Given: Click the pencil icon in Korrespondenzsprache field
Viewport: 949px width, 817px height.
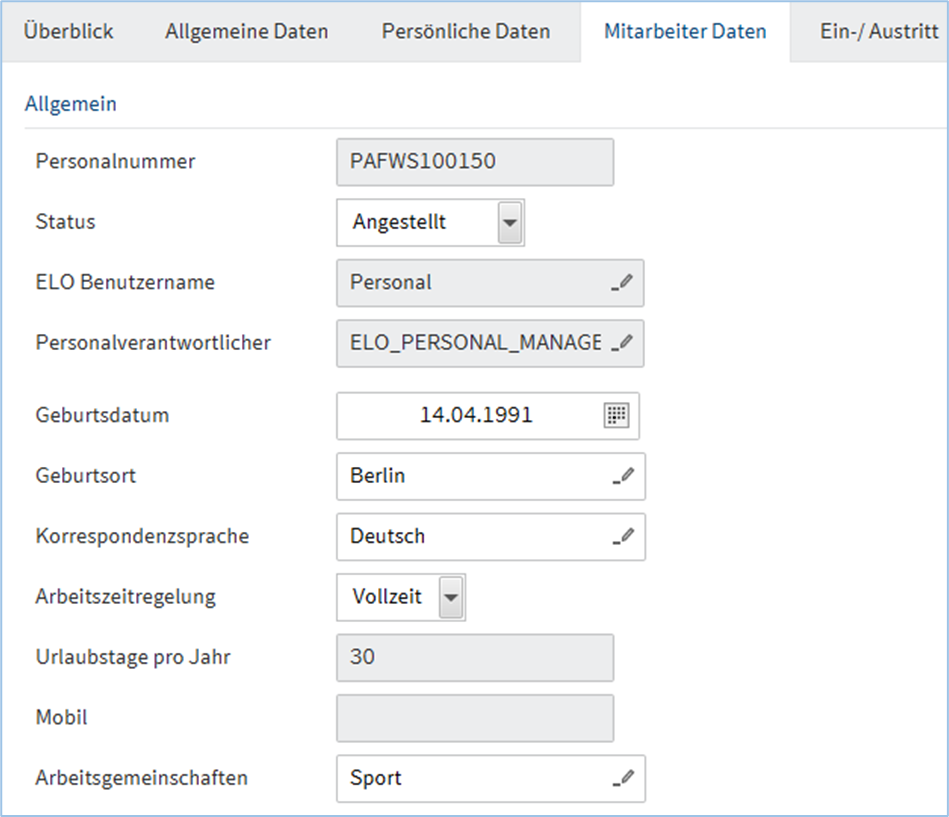Looking at the screenshot, I should pyautogui.click(x=623, y=536).
